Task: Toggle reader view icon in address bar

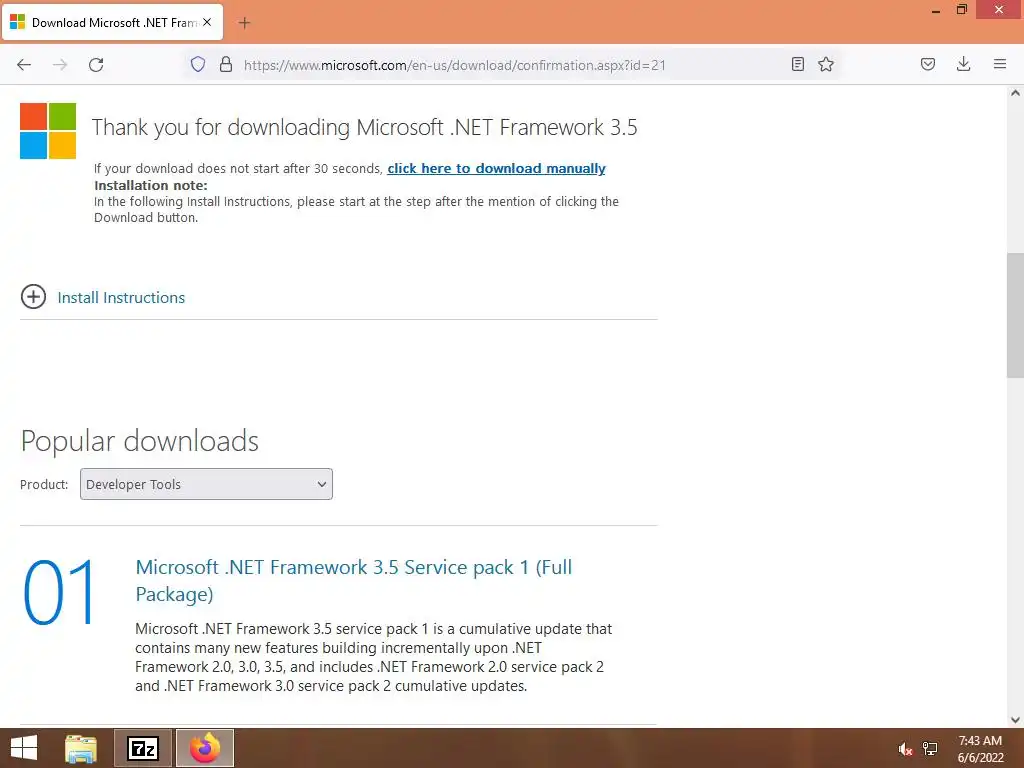Action: tap(797, 64)
